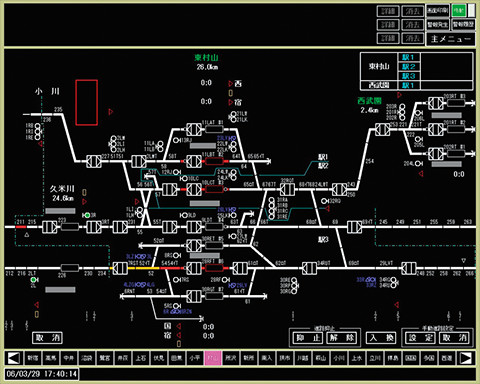Click the red empty rectangle near 小川

point(87,102)
